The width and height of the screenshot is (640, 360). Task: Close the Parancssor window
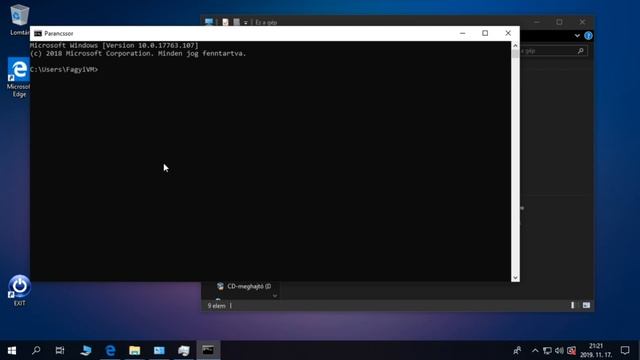508,33
